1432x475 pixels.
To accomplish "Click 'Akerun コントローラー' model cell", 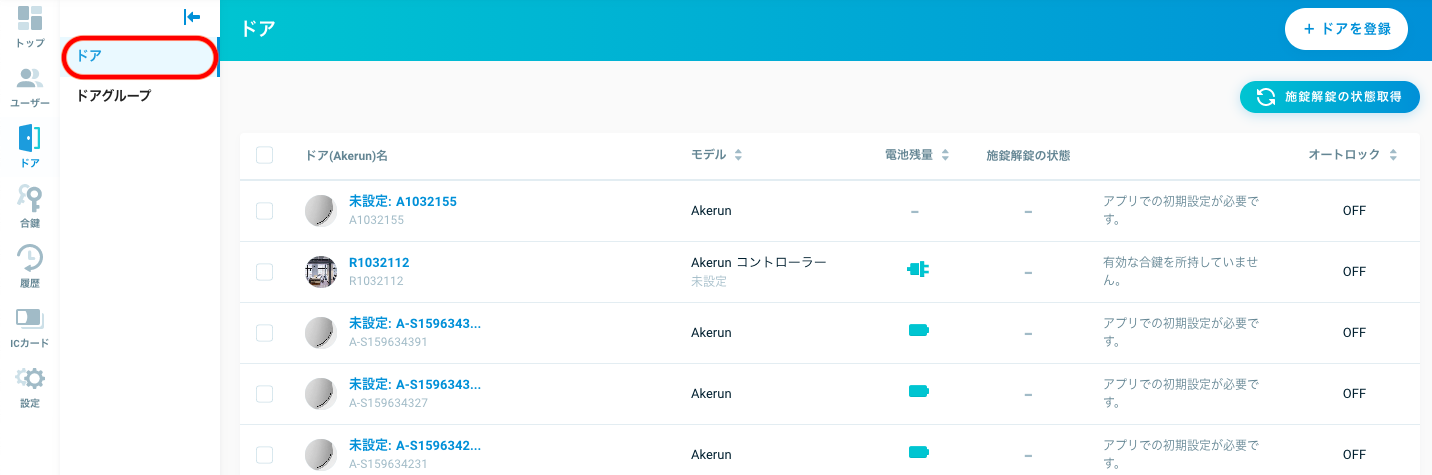I will point(759,263).
